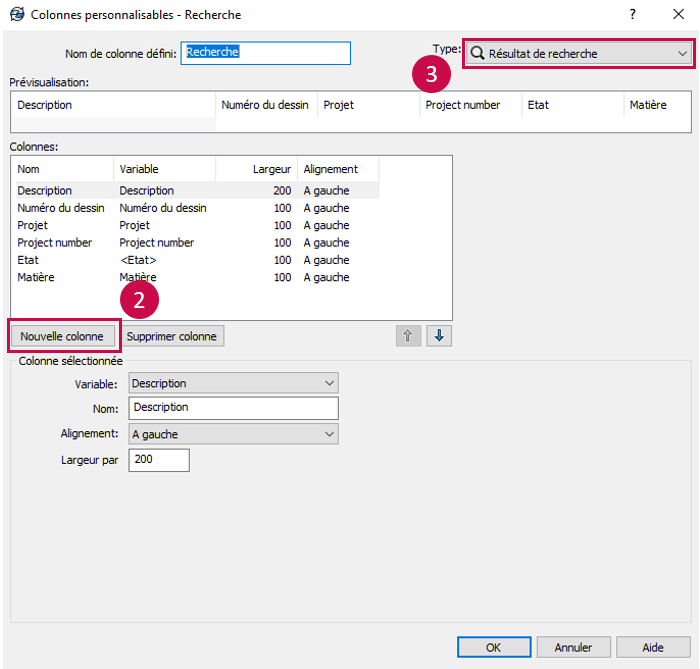The image size is (700, 669).
Task: Click the Nom de colonne défini field
Action: [x=266, y=53]
